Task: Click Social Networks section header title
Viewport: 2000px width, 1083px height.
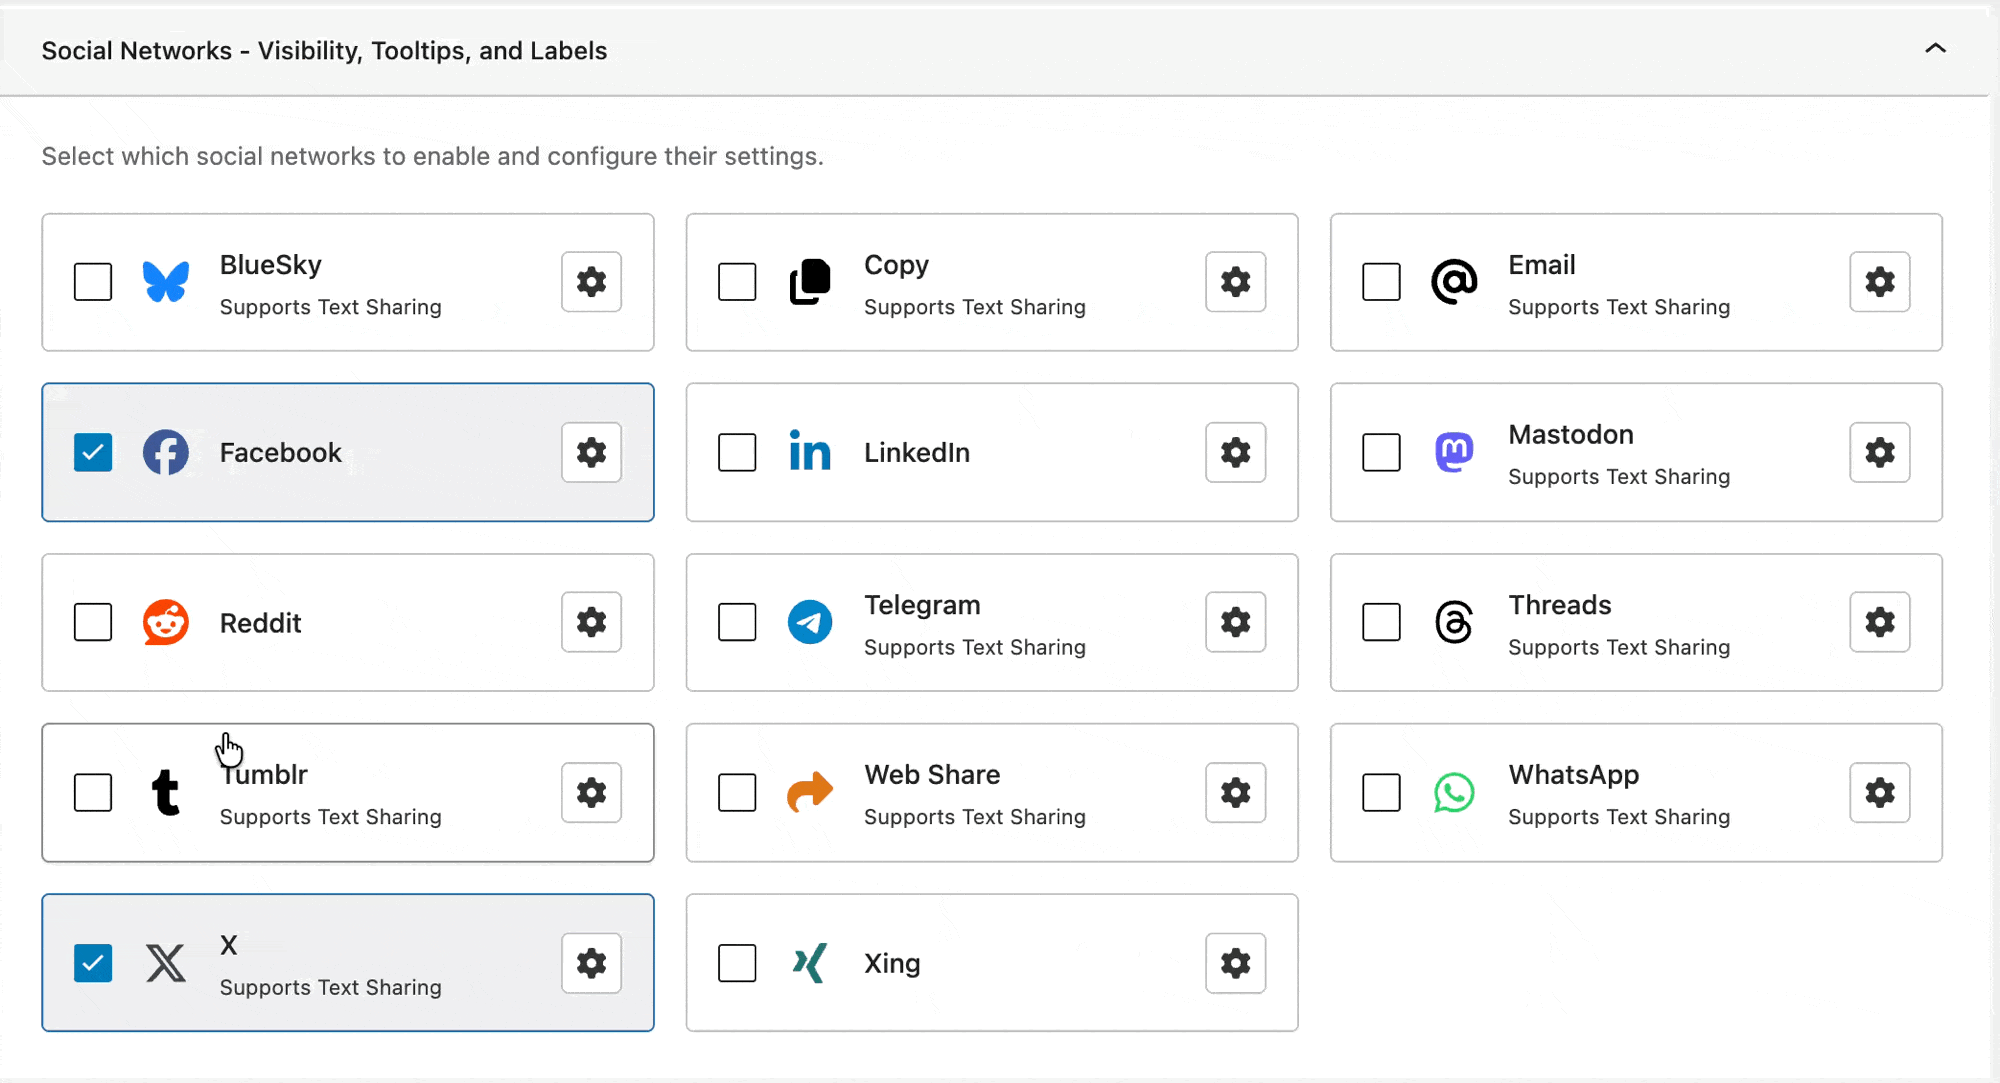Action: point(324,51)
